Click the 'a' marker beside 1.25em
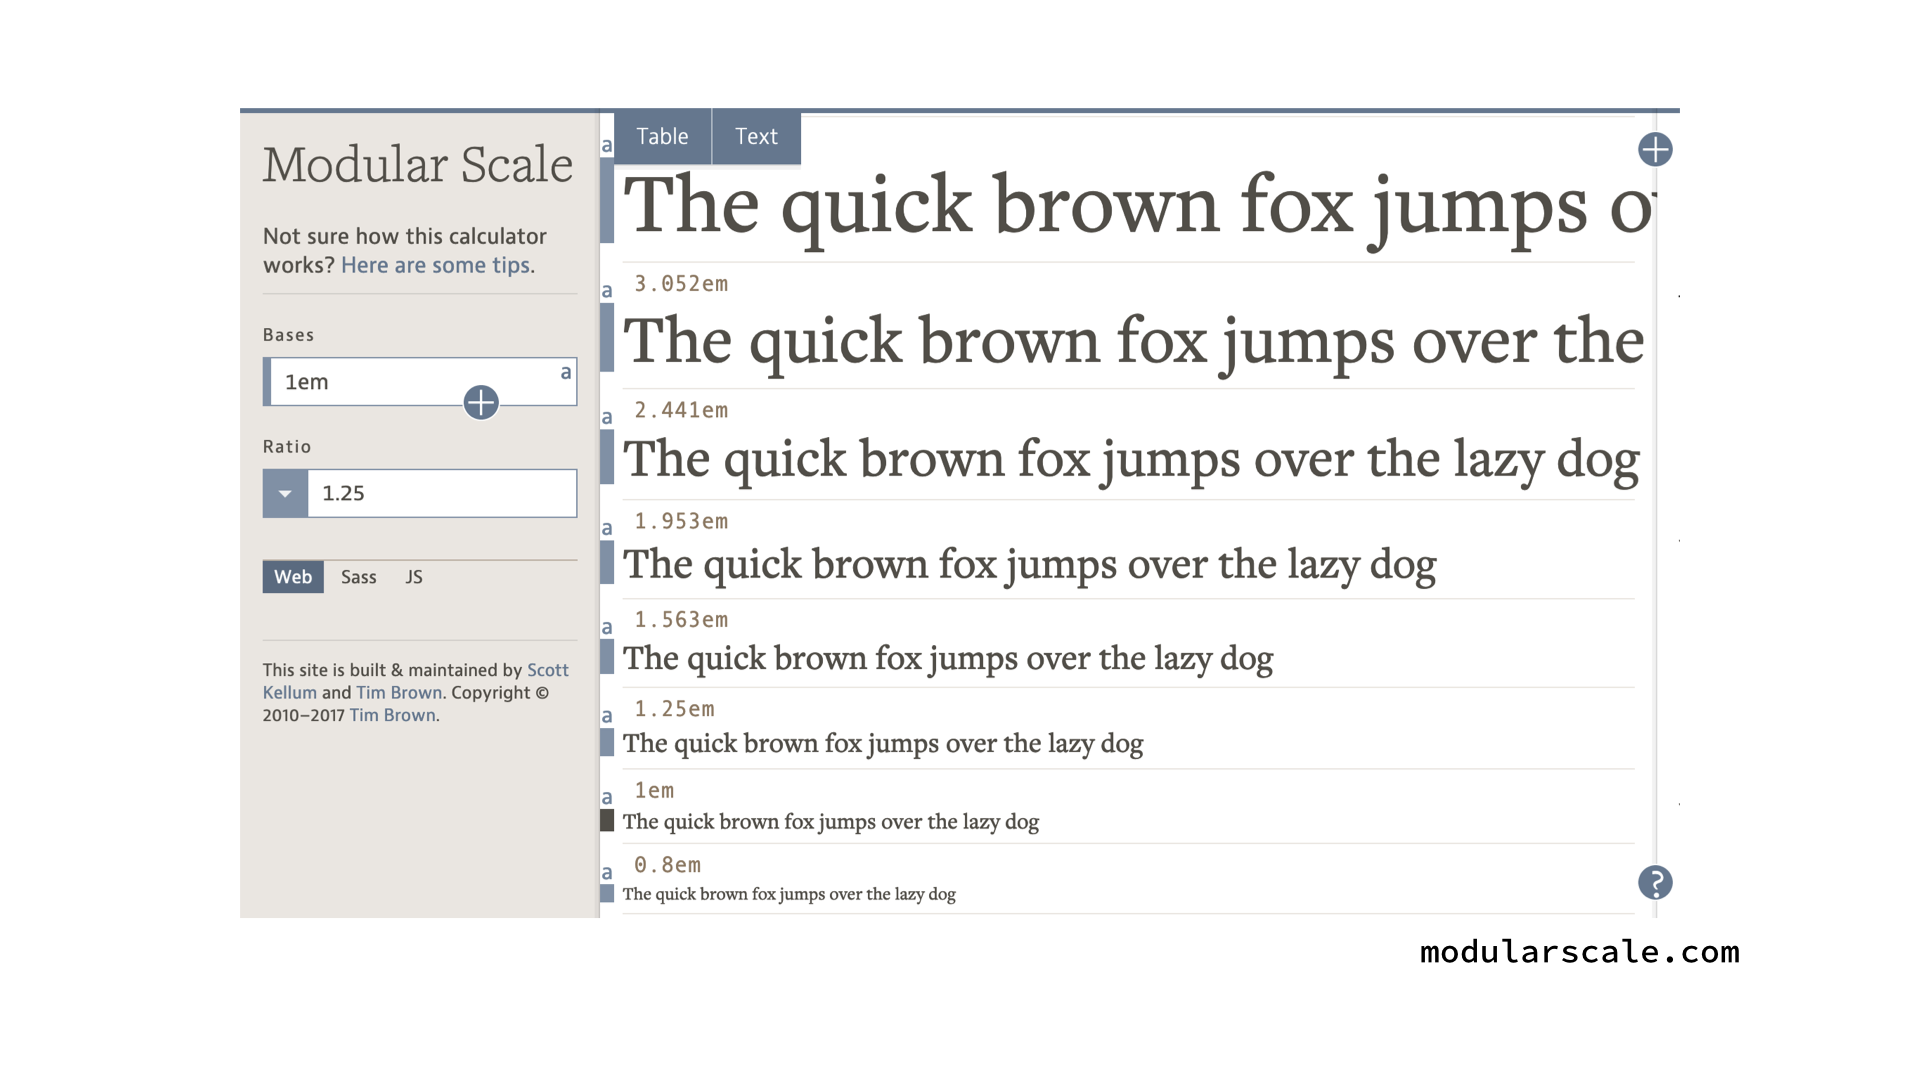Image resolution: width=1920 pixels, height=1080 pixels. coord(606,716)
